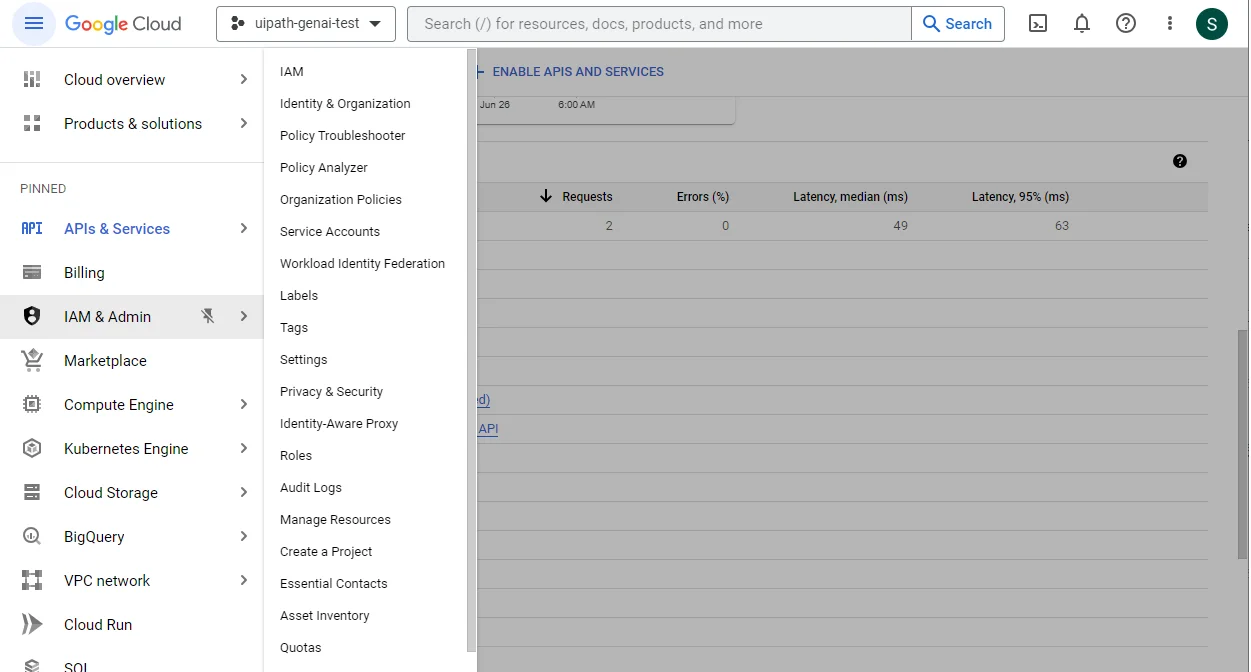The image size is (1251, 672).
Task: Click the Marketplace cart icon
Action: [x=32, y=361]
